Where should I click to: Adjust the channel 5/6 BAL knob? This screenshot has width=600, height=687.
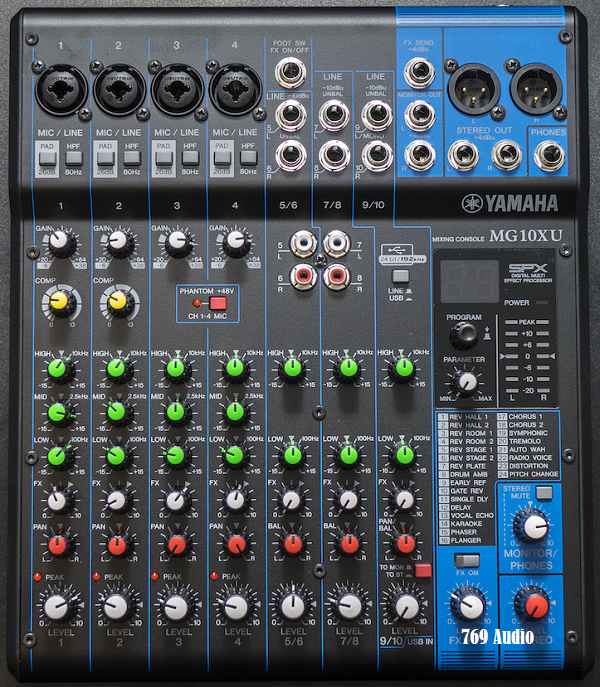tap(293, 544)
